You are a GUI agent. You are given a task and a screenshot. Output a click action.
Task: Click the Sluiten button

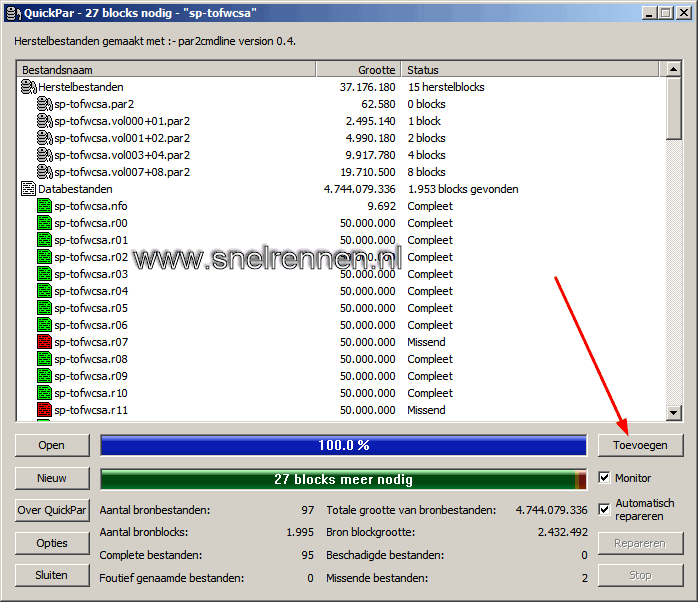[x=52, y=575]
